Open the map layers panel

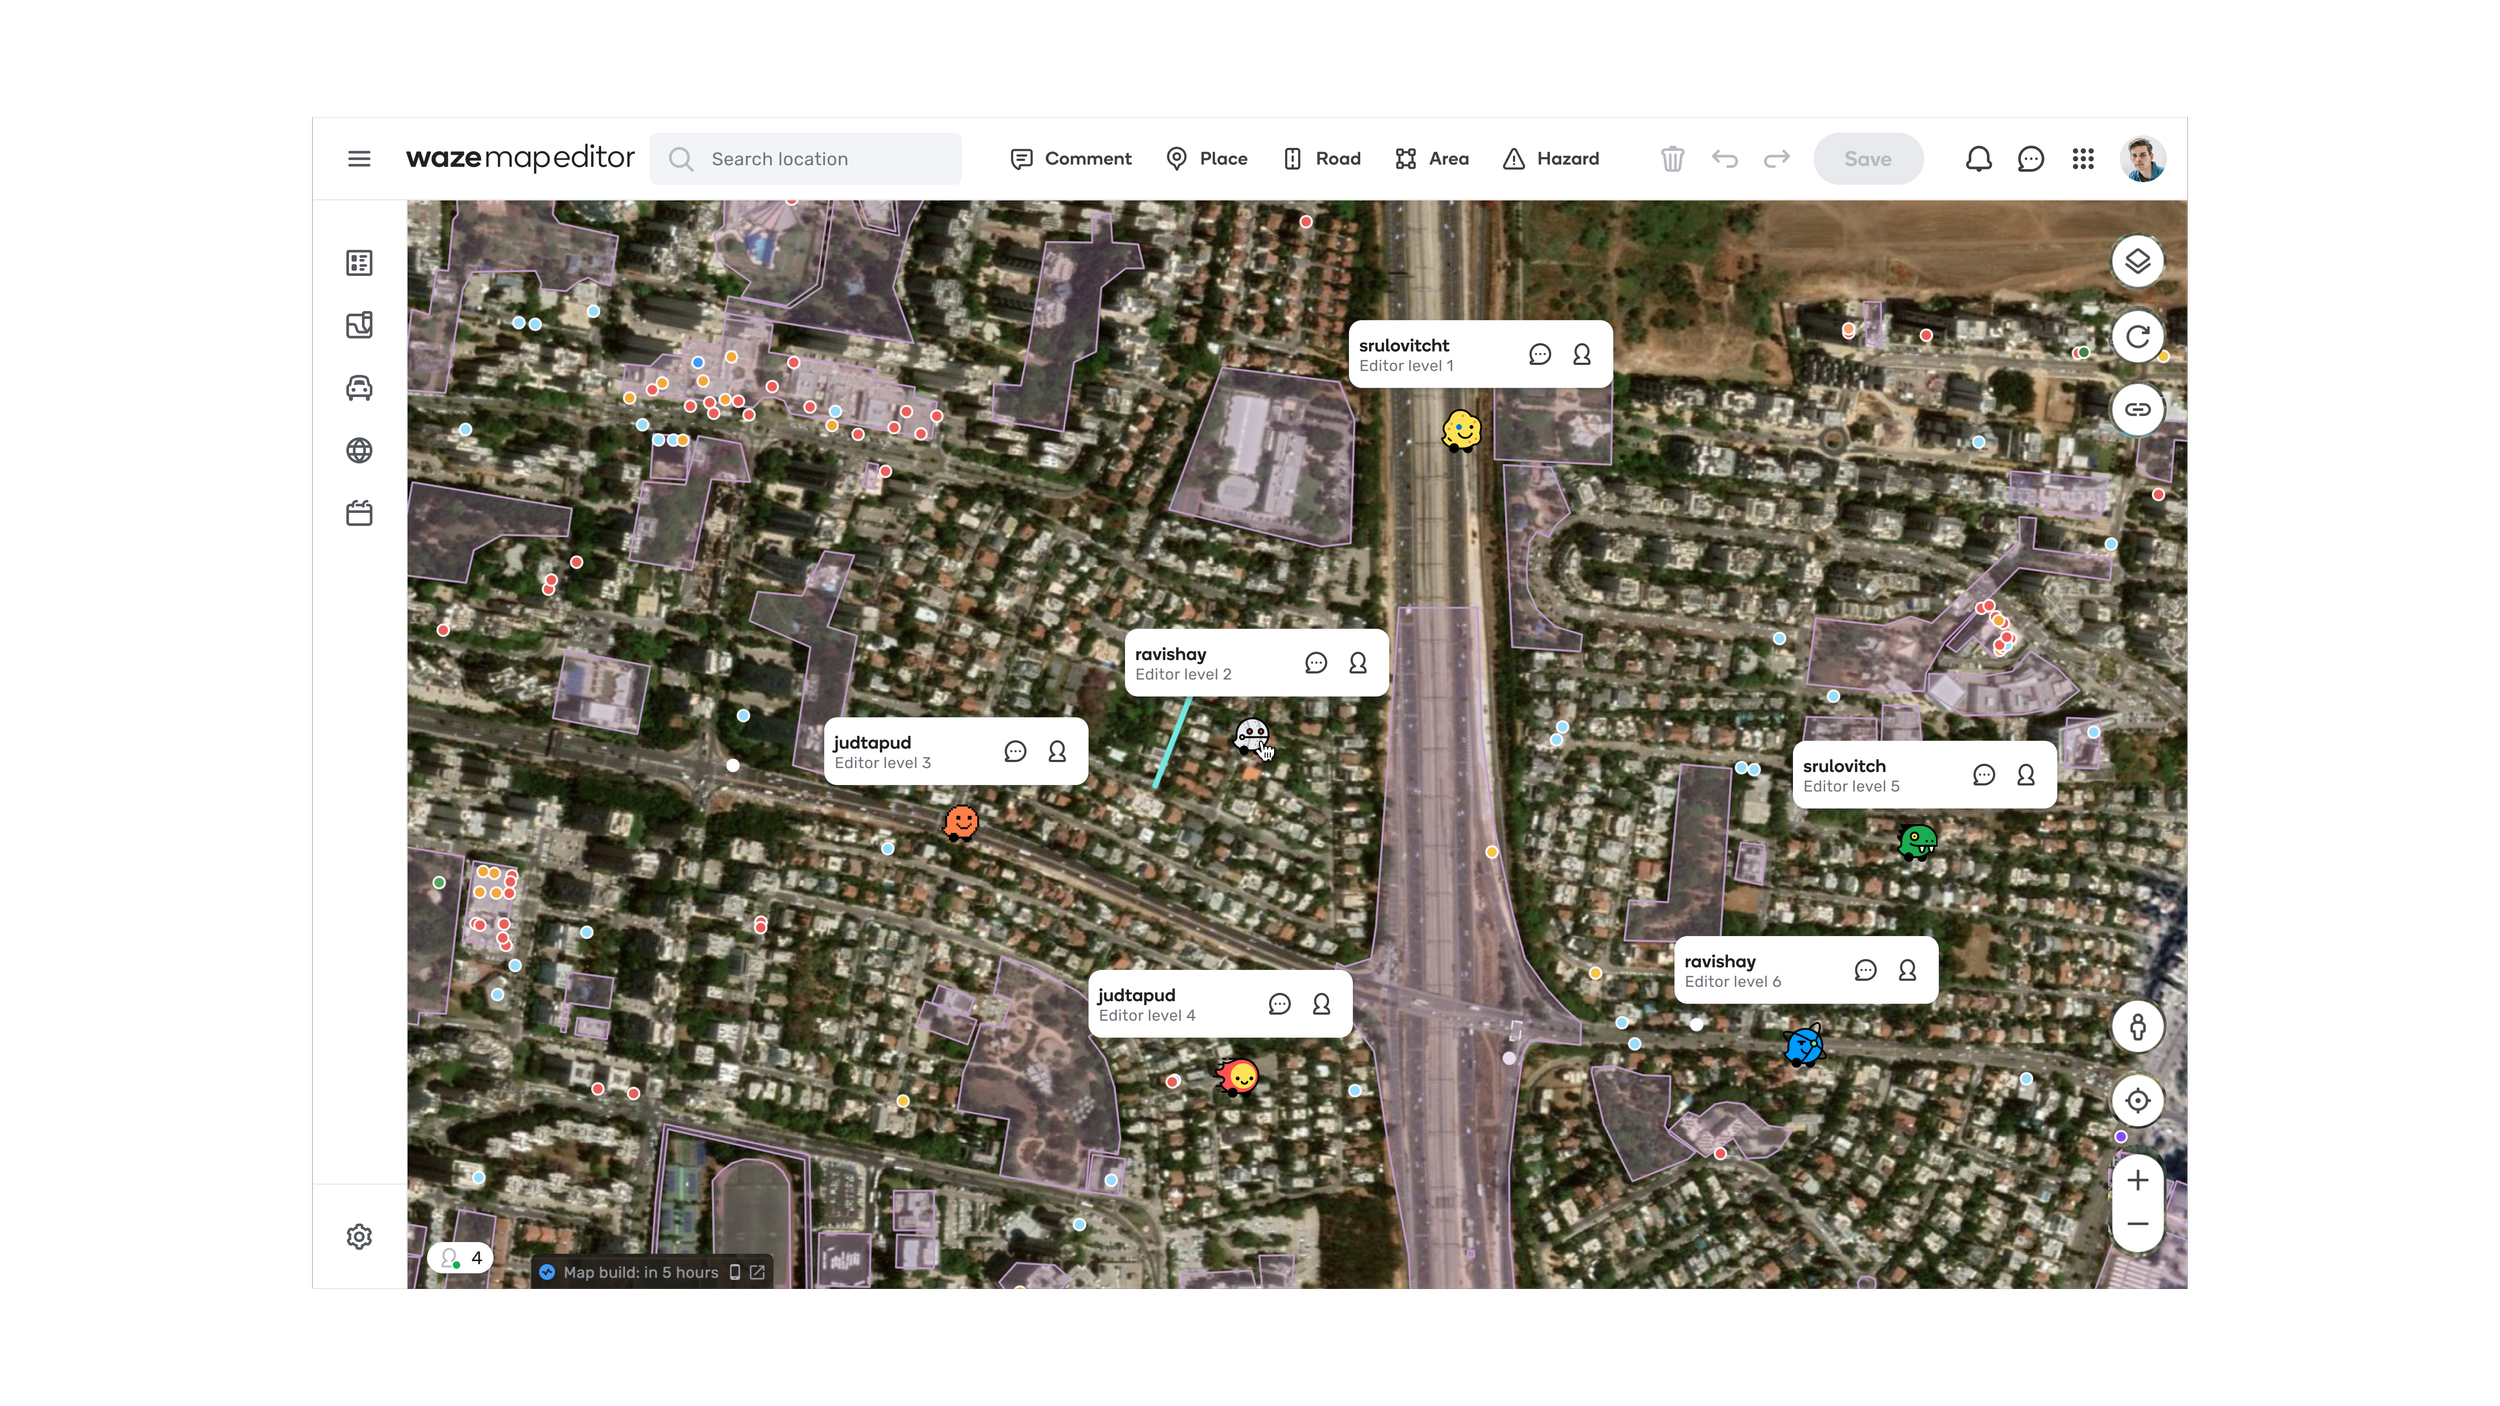[2137, 262]
